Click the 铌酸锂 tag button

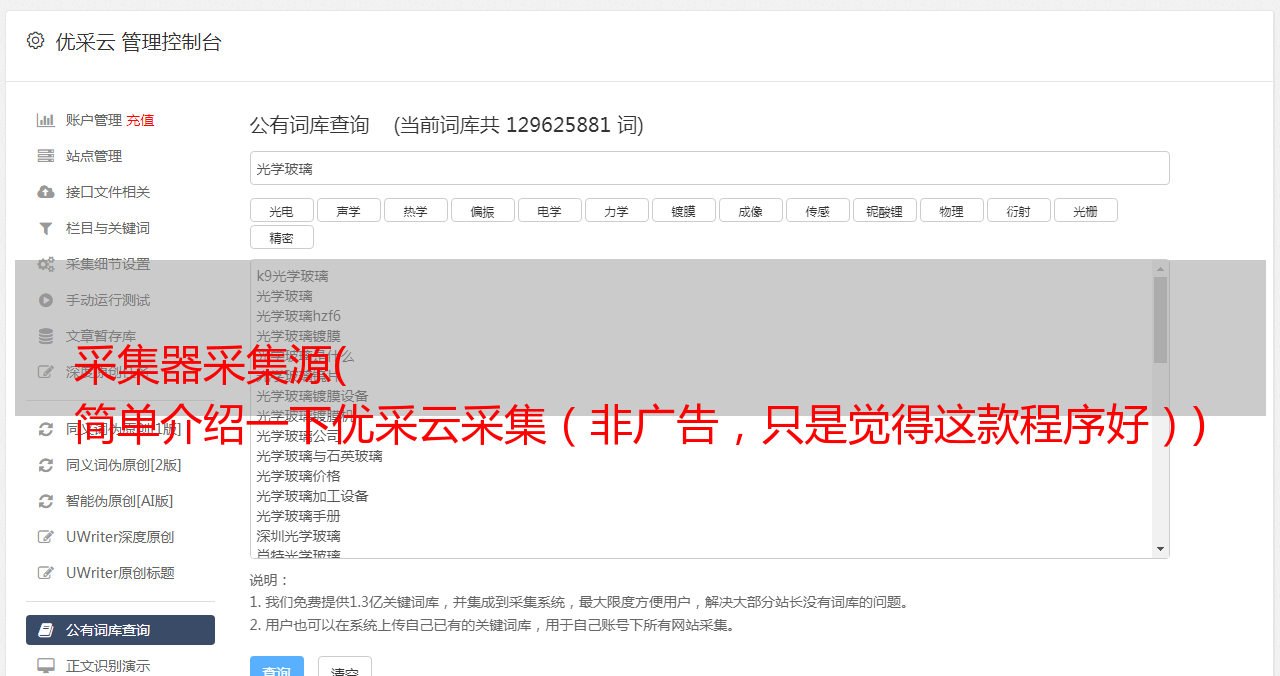[x=884, y=210]
